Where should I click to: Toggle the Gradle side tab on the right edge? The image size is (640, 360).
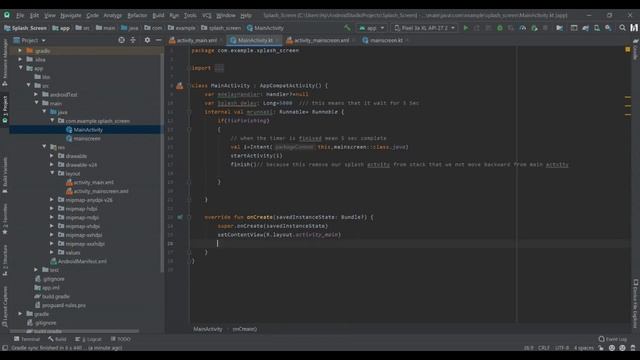(636, 49)
